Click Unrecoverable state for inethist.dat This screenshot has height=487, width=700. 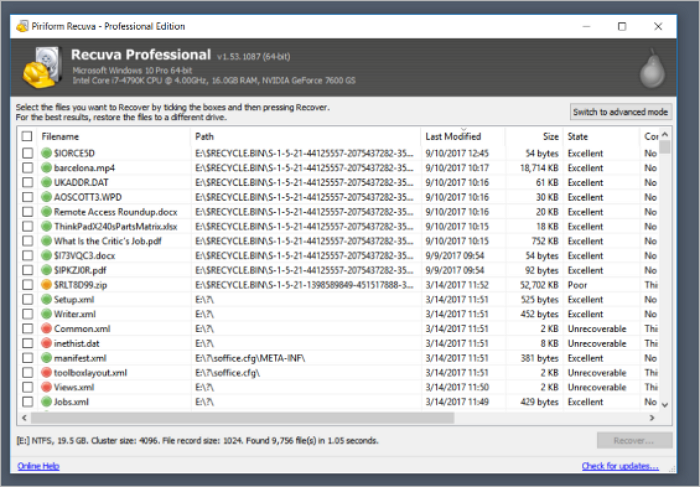597,343
